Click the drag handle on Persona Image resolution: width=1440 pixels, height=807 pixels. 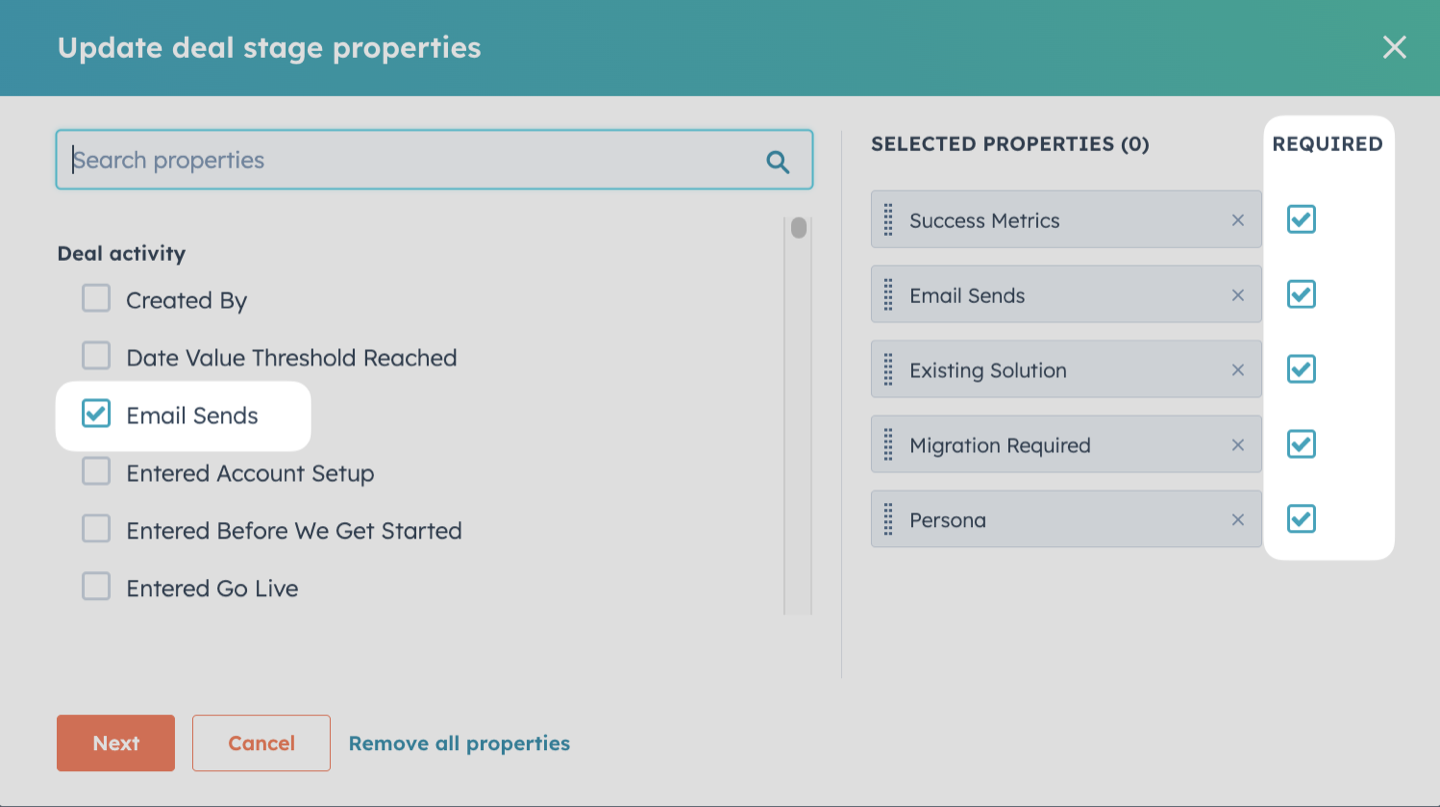coord(888,520)
